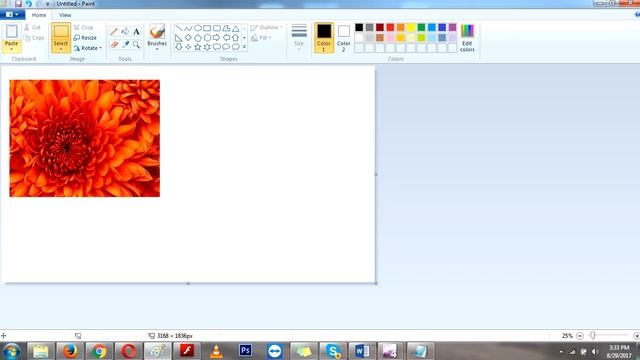
Task: Switch to the Home ribbon tab
Action: (39, 15)
